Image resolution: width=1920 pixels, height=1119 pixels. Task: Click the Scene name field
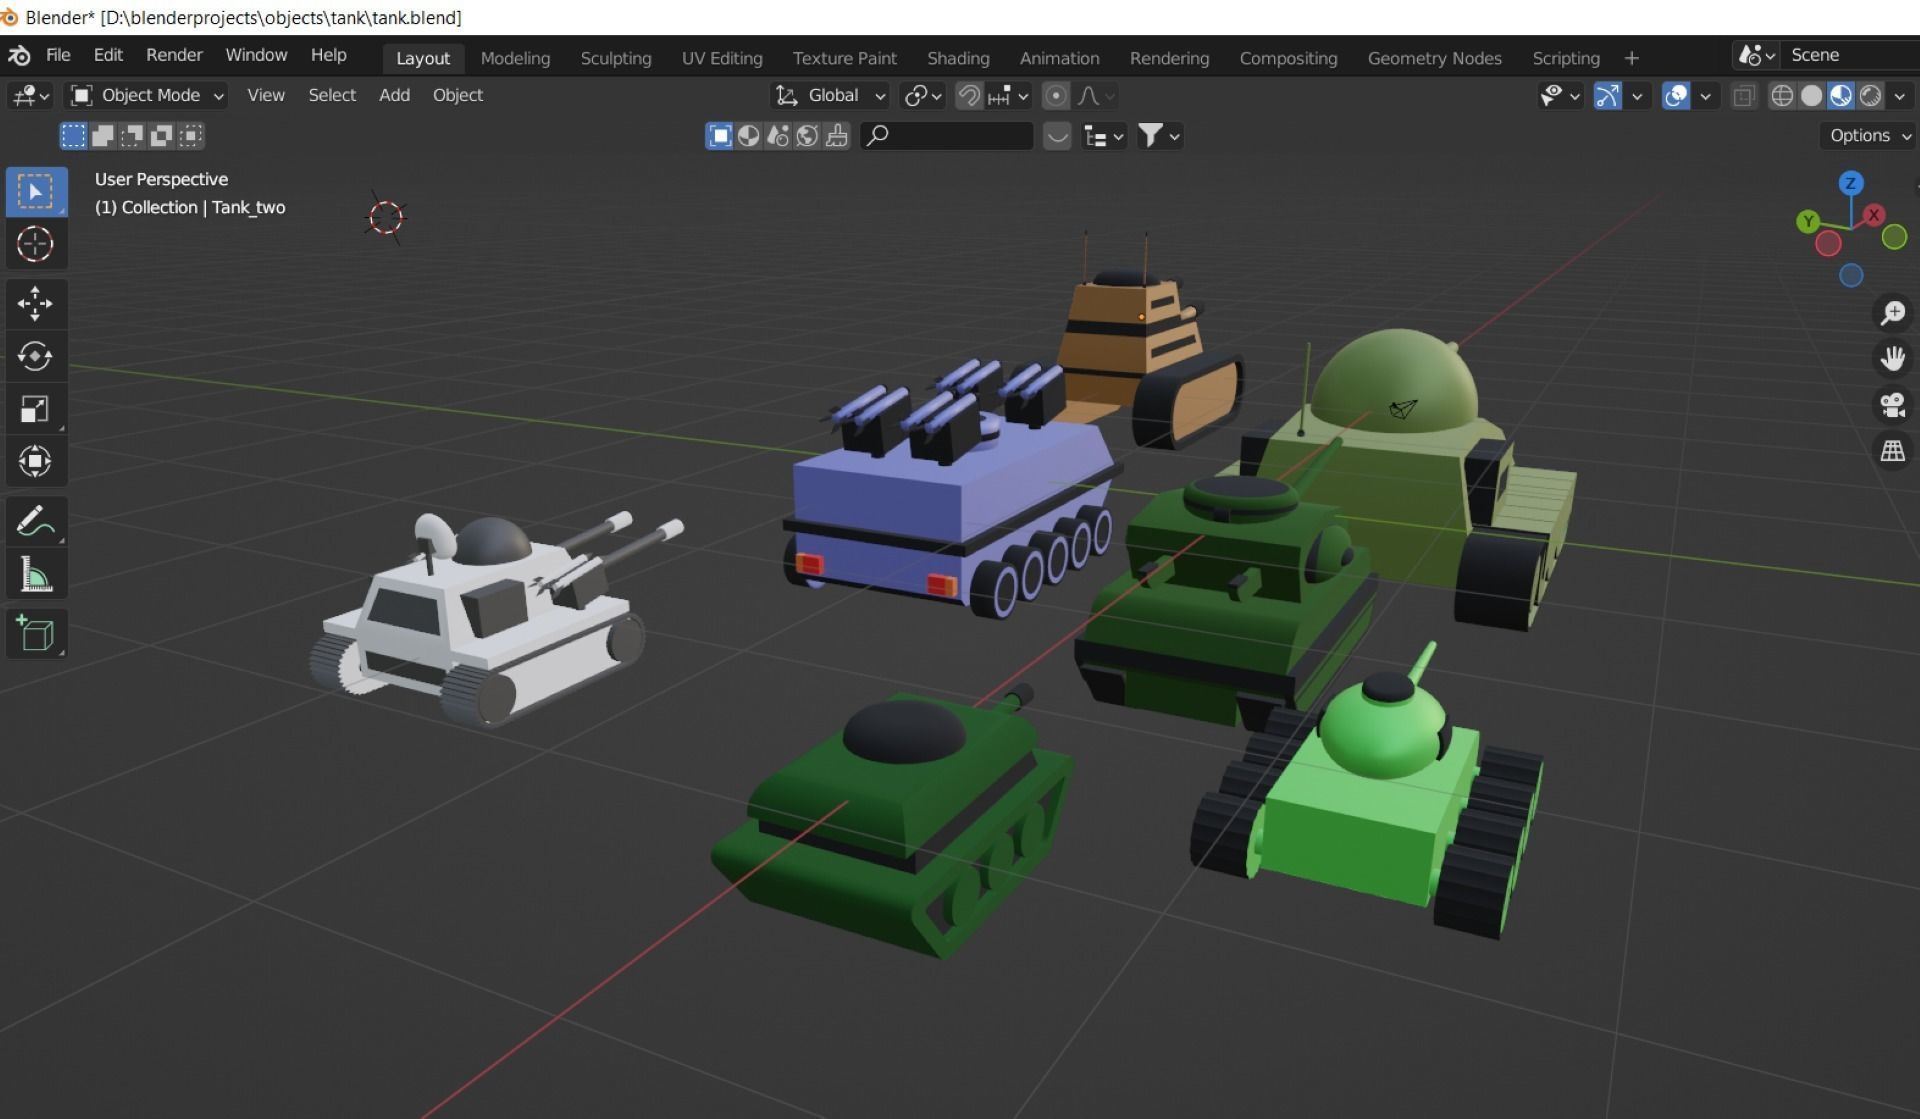1850,56
